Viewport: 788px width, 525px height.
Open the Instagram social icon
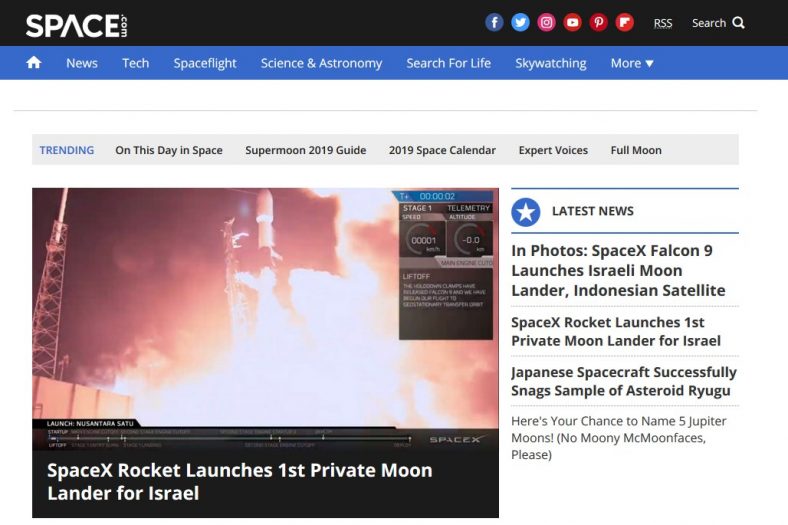pos(546,23)
